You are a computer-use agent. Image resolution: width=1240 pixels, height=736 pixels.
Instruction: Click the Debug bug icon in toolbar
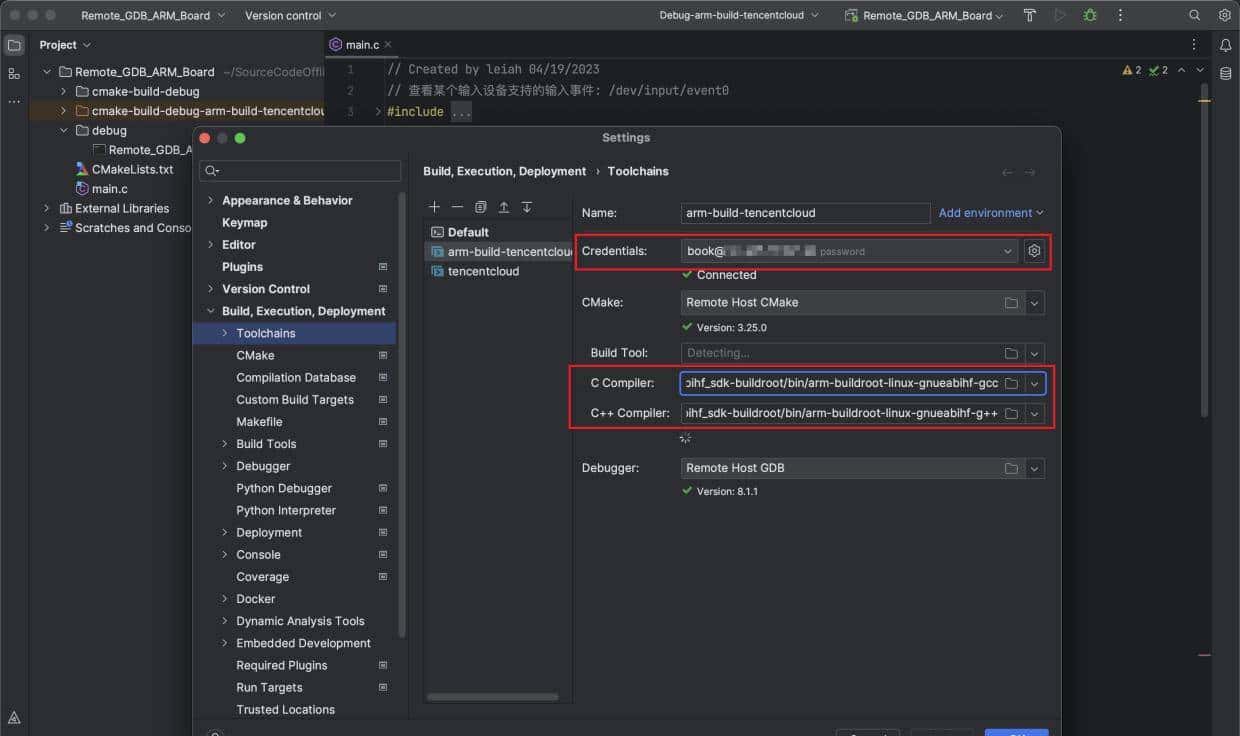click(x=1089, y=15)
